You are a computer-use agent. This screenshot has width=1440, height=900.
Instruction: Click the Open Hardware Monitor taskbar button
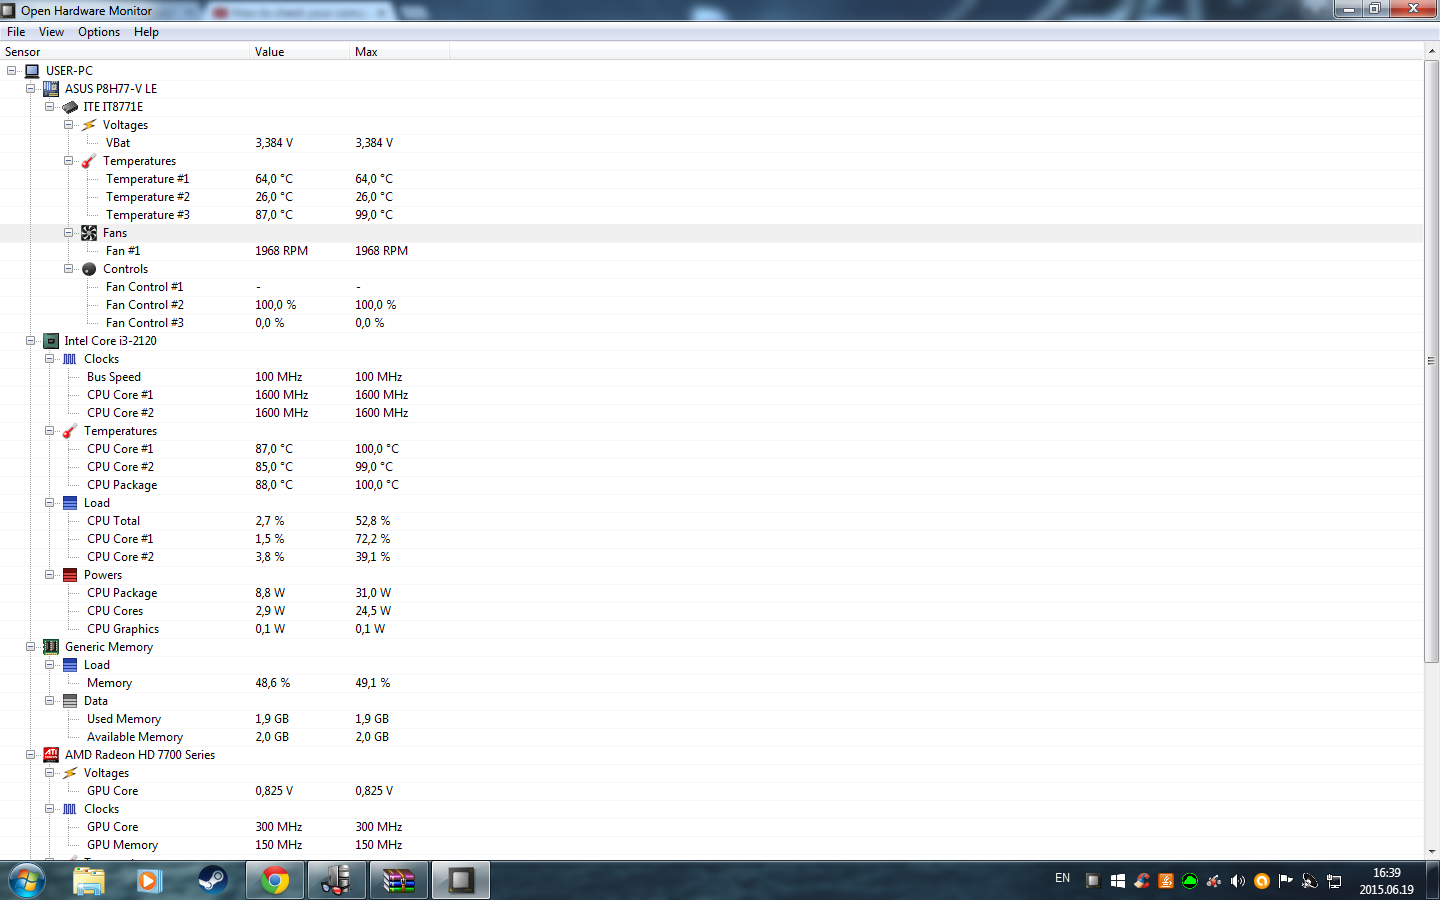point(460,881)
